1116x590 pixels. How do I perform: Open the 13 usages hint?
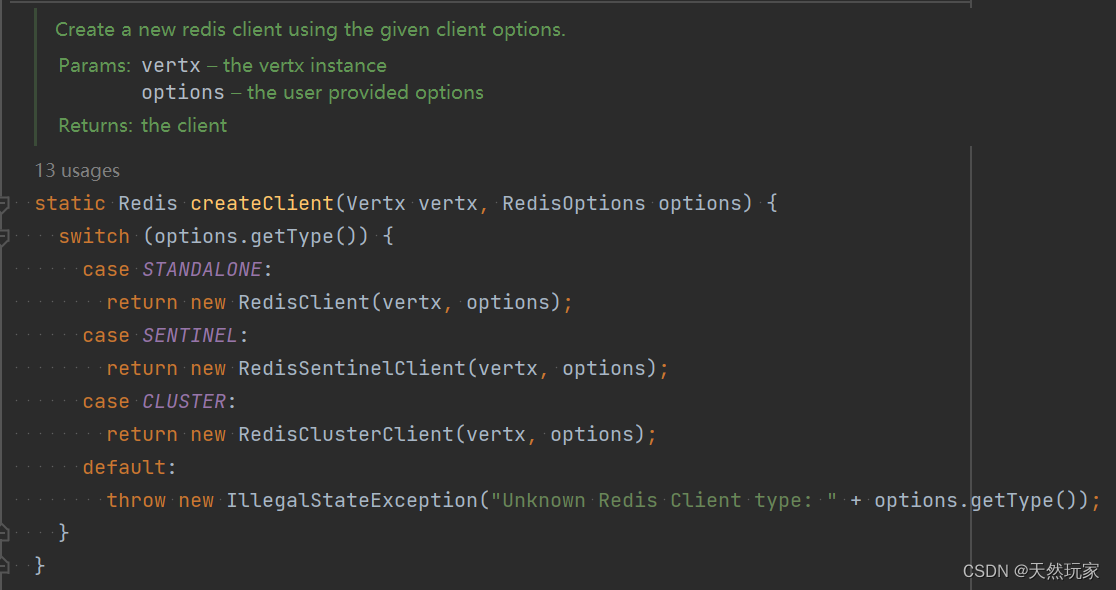tap(77, 170)
